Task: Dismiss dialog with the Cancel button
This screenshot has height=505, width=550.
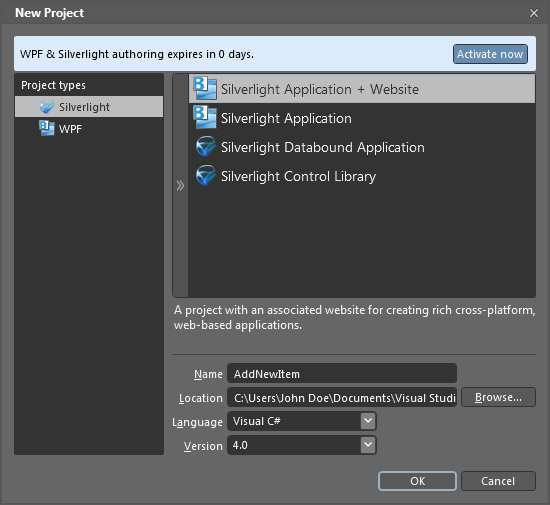Action: [x=498, y=481]
